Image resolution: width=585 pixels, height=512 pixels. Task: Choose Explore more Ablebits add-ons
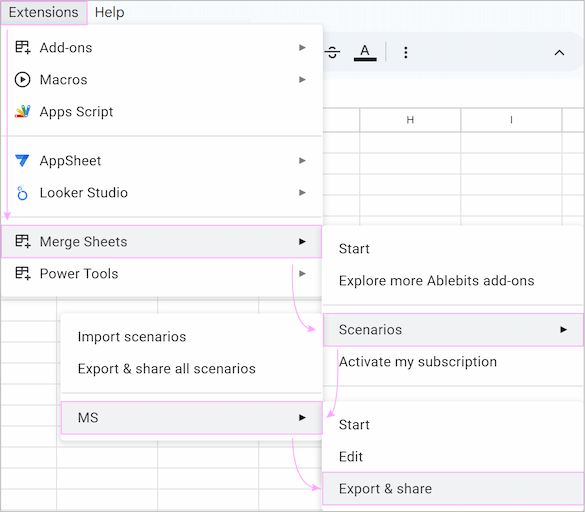click(x=453, y=281)
